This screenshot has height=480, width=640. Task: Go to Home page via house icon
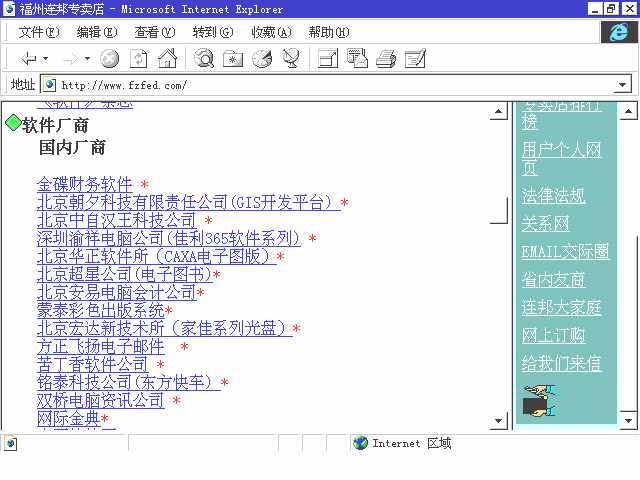coord(167,59)
